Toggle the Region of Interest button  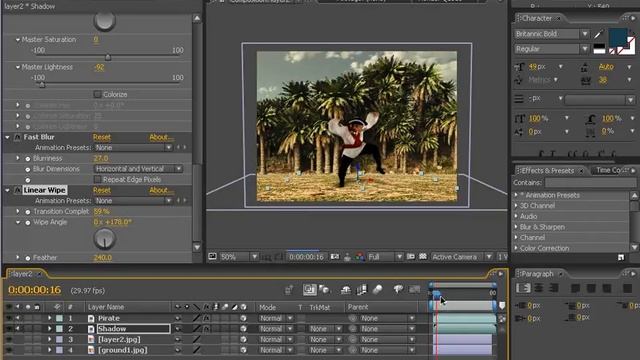[x=411, y=257]
